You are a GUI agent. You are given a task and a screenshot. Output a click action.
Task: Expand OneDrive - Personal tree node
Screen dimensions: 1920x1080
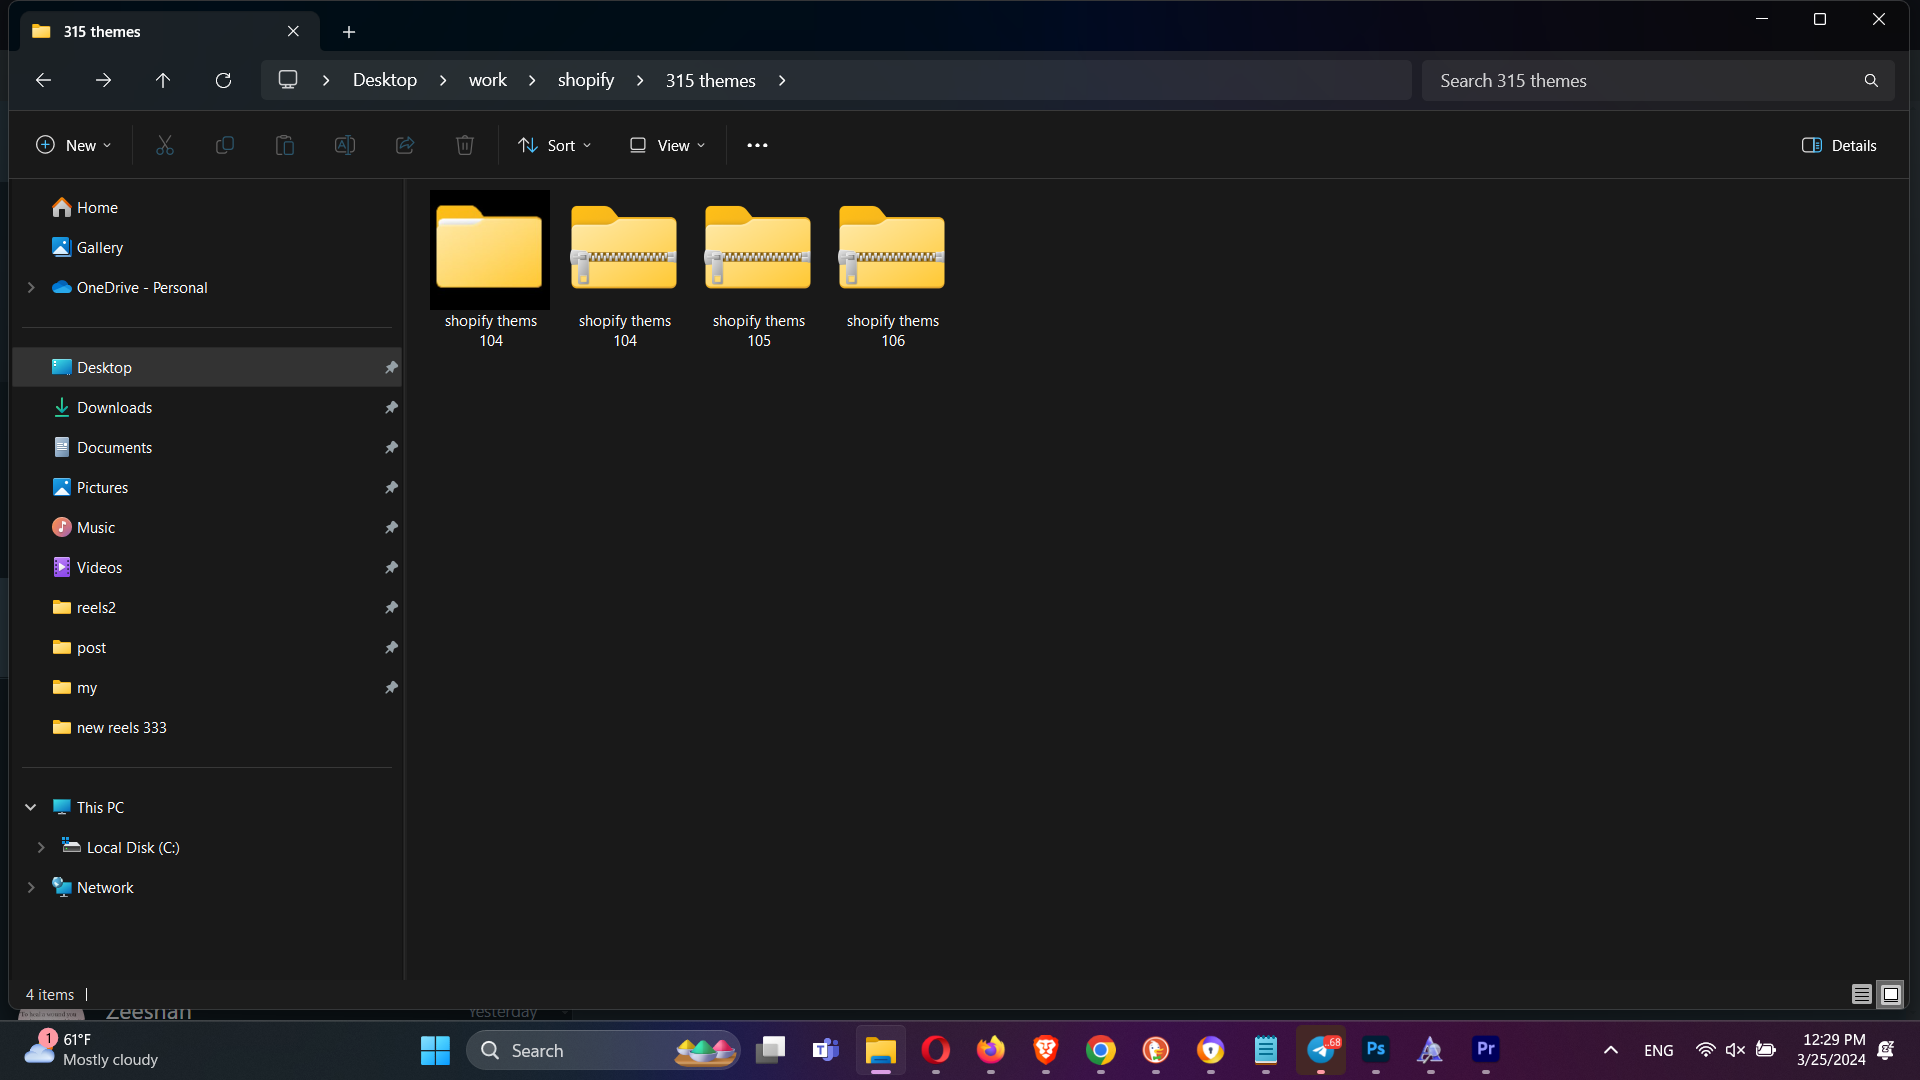[x=31, y=287]
